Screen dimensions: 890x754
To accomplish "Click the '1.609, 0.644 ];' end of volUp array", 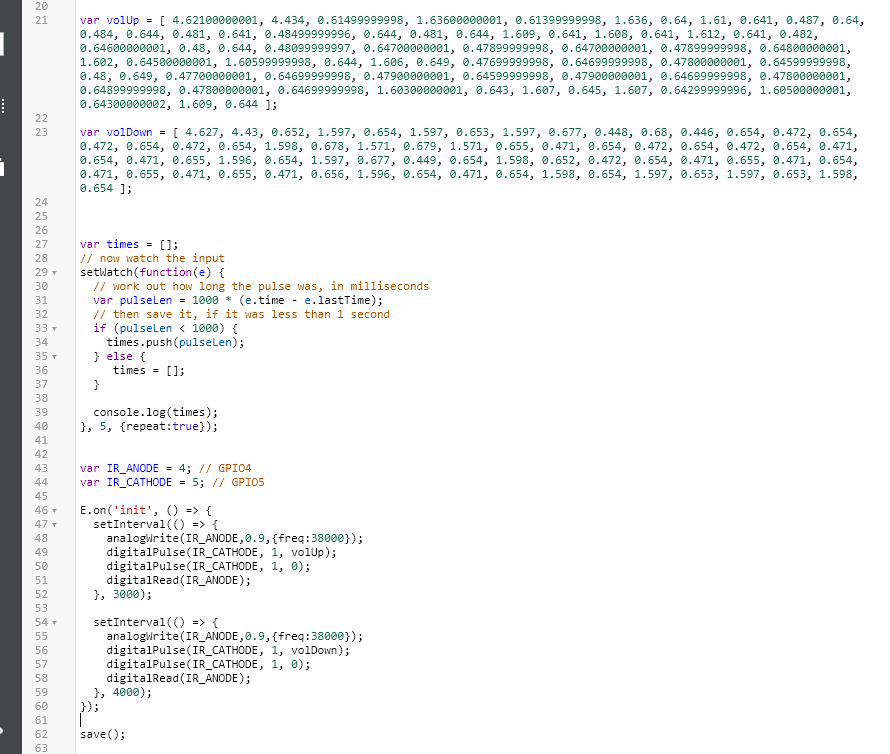I will [x=228, y=104].
